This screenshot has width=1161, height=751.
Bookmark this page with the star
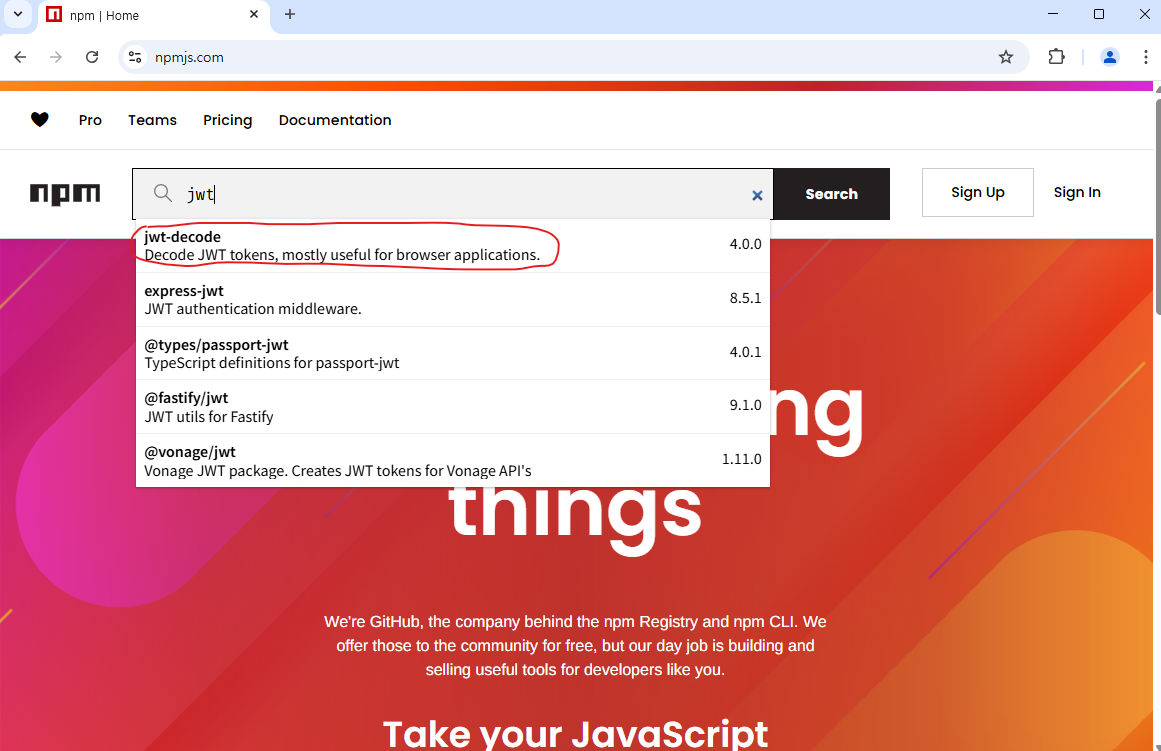pyautogui.click(x=1006, y=57)
